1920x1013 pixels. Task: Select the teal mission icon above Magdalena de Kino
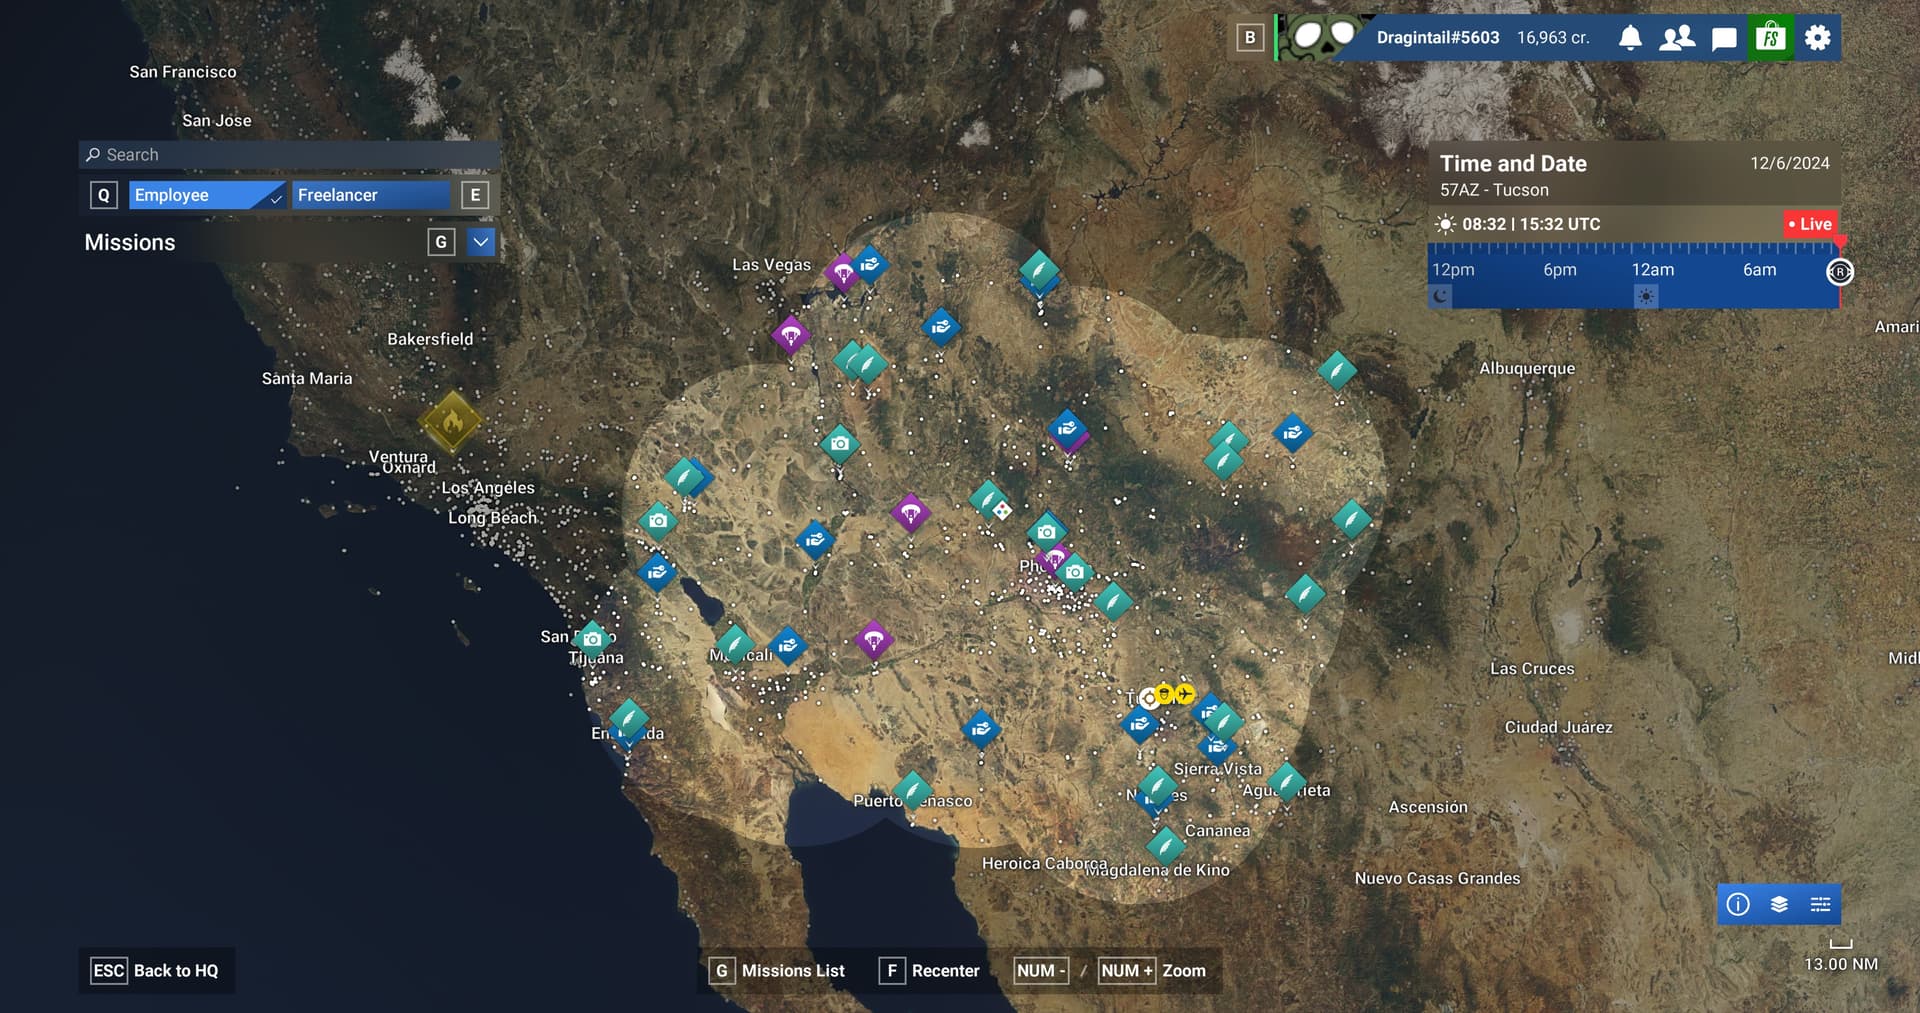(1166, 846)
